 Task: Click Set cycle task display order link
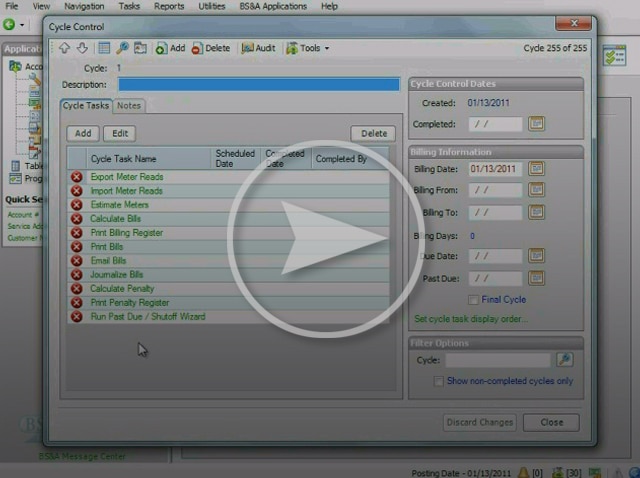(x=471, y=319)
